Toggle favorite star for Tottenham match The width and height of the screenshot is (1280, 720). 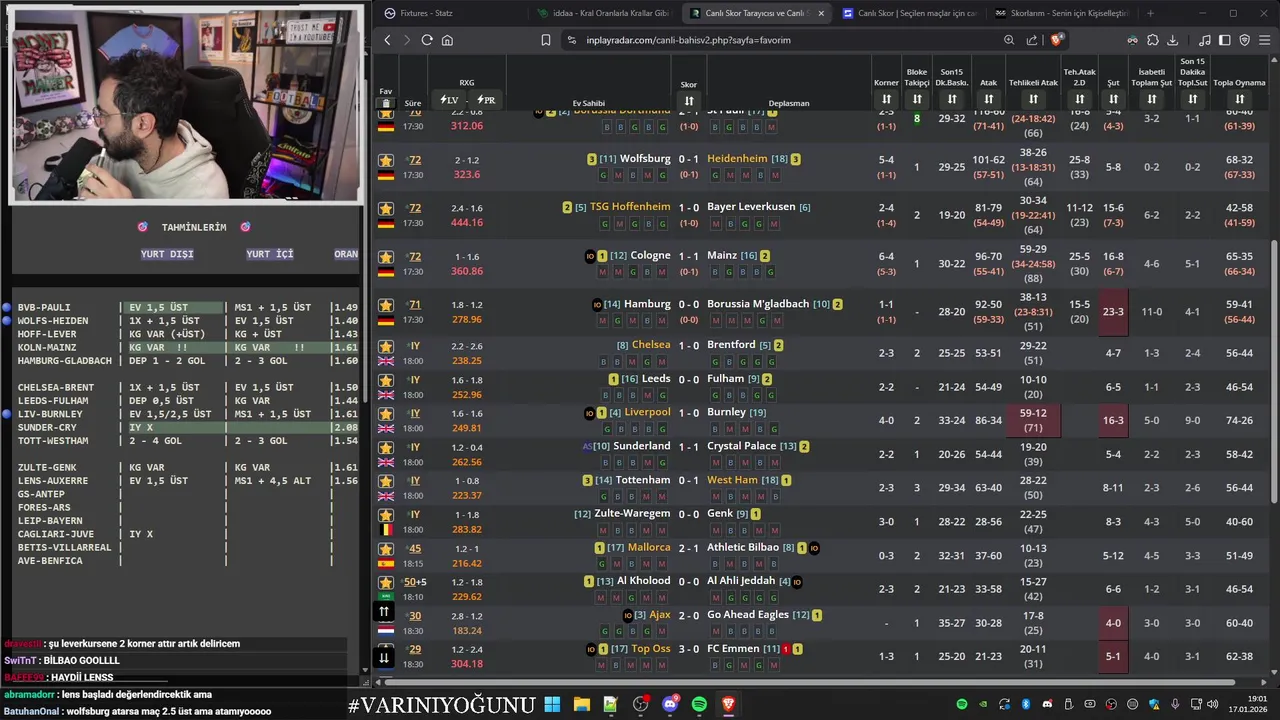[386, 481]
